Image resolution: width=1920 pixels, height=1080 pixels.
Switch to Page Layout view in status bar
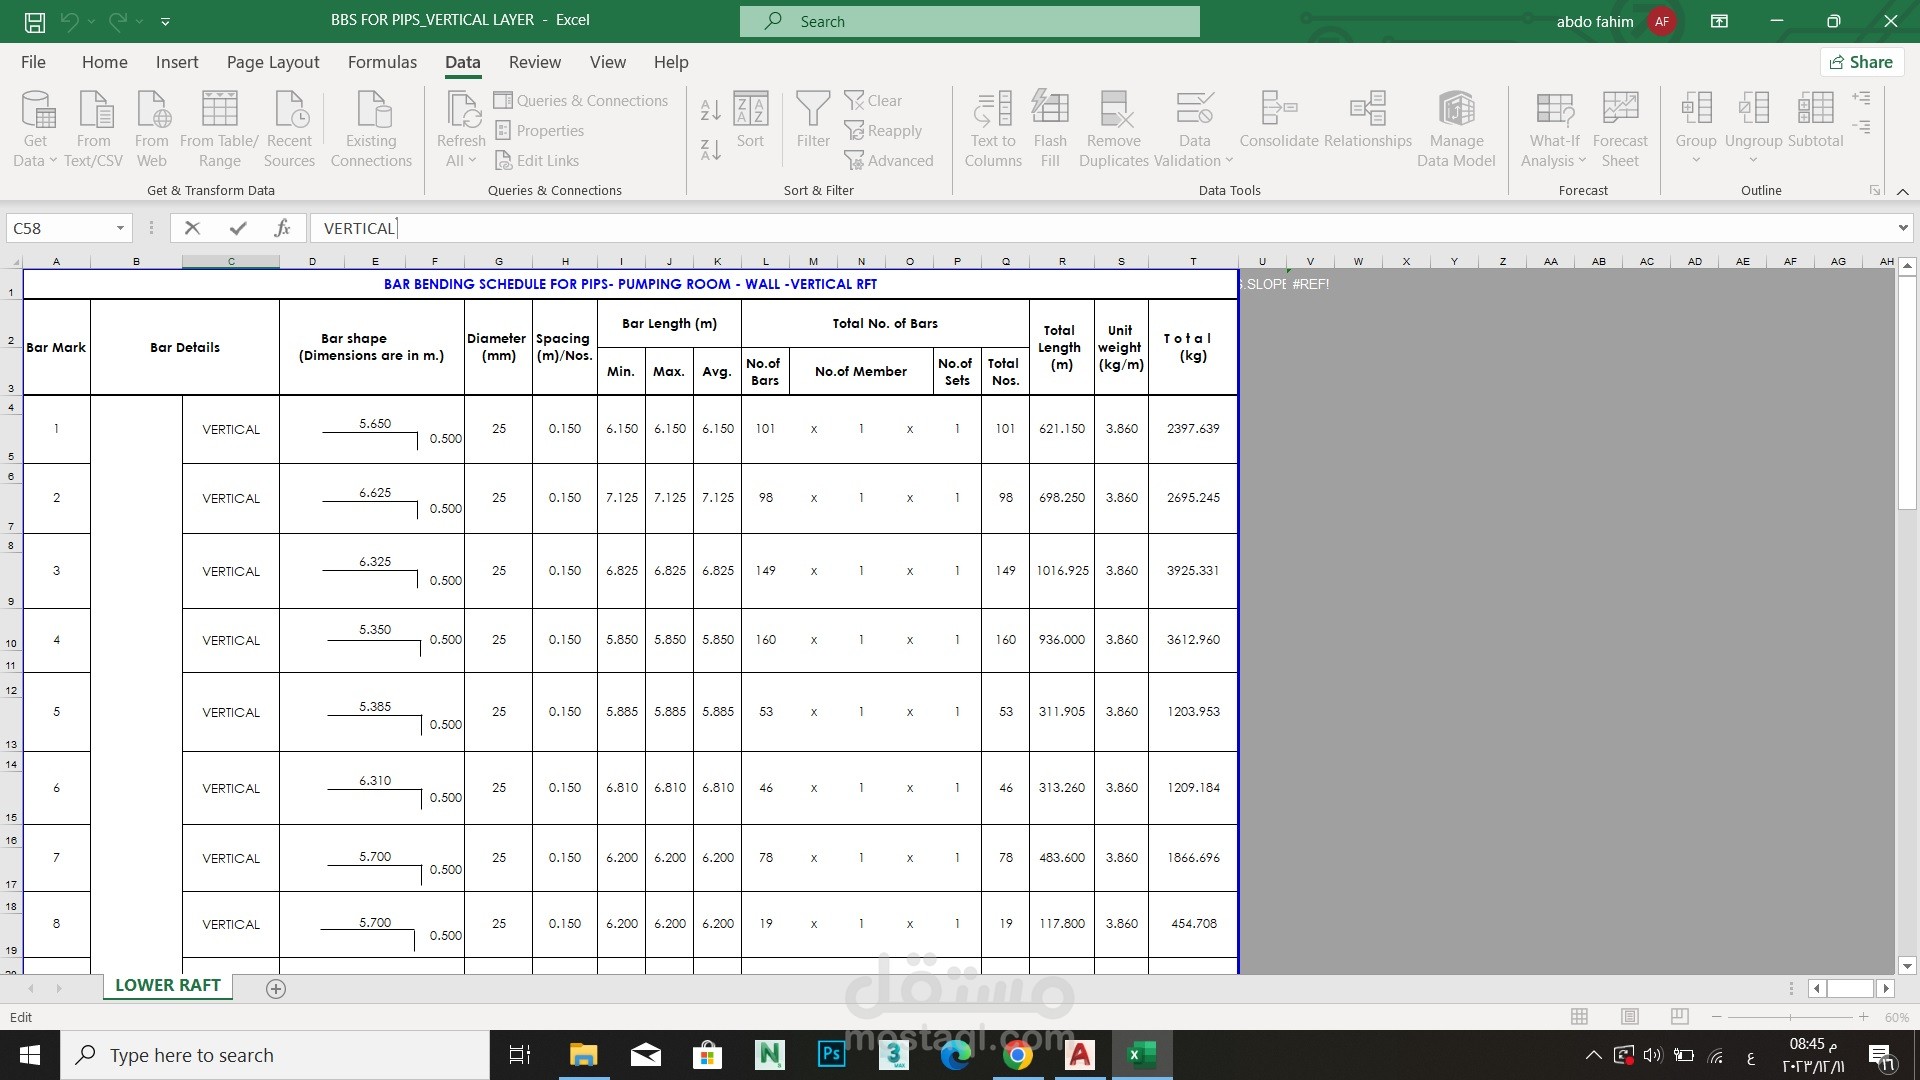click(1630, 1017)
